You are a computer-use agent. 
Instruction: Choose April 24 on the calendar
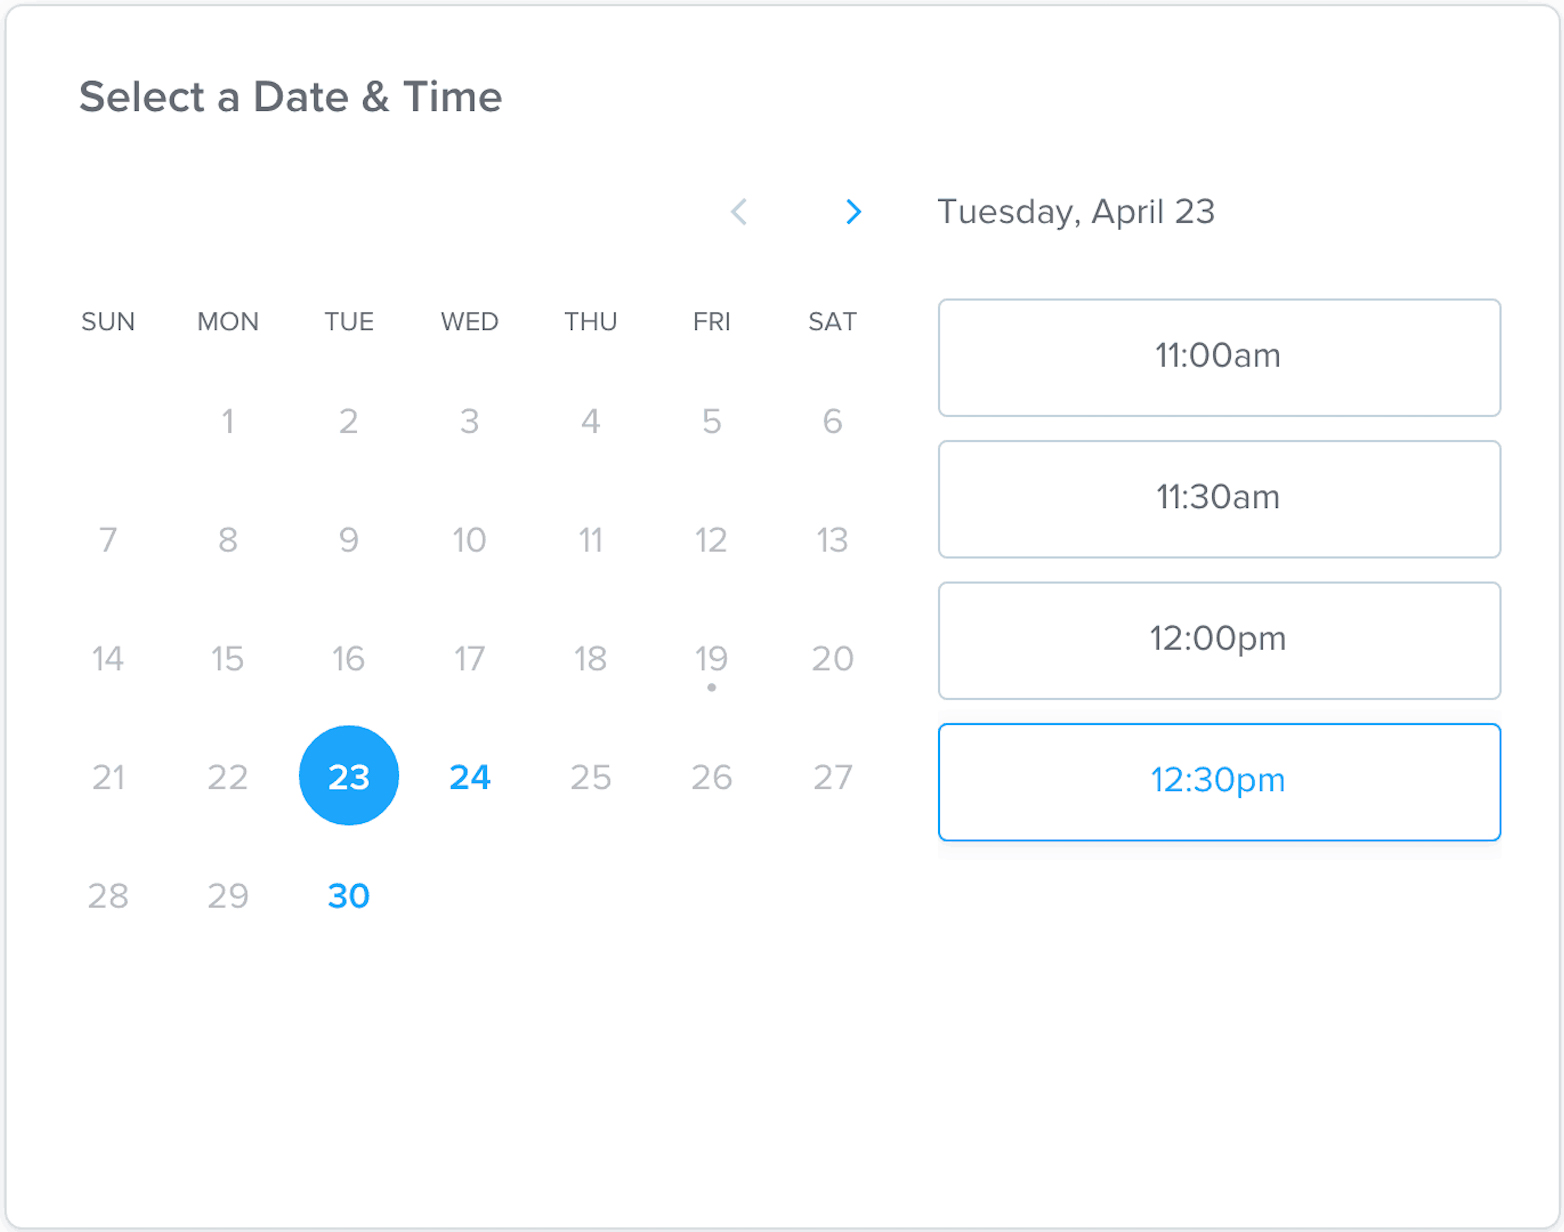[470, 777]
